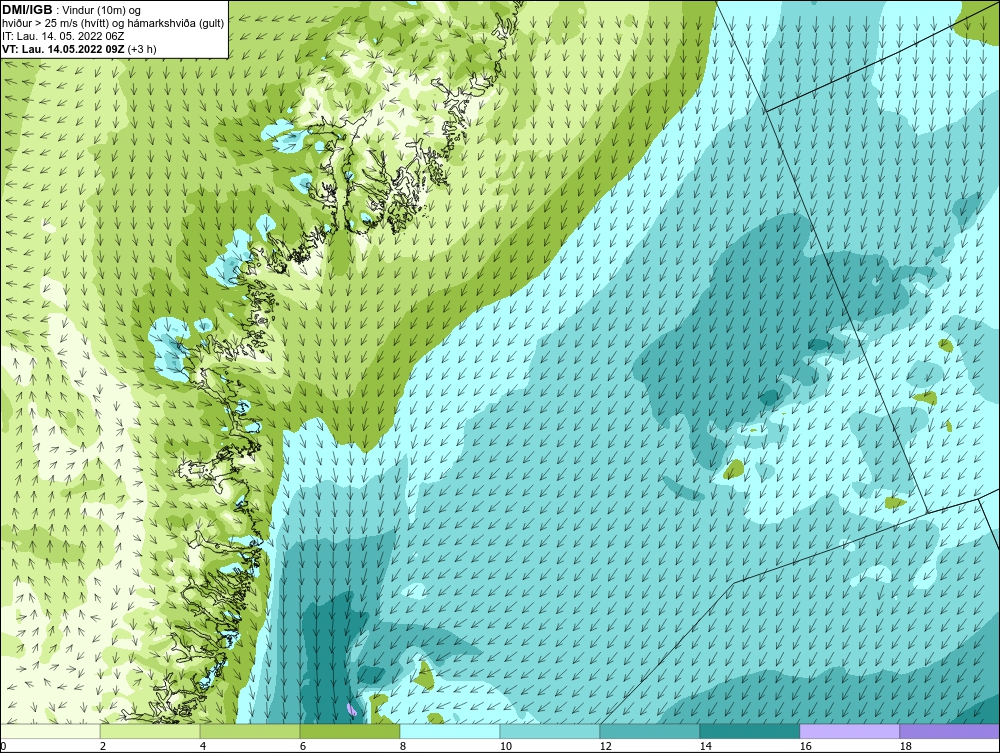Click the olive green 6–8 m/s legend swatch
The width and height of the screenshot is (1000, 753).
pyautogui.click(x=350, y=731)
